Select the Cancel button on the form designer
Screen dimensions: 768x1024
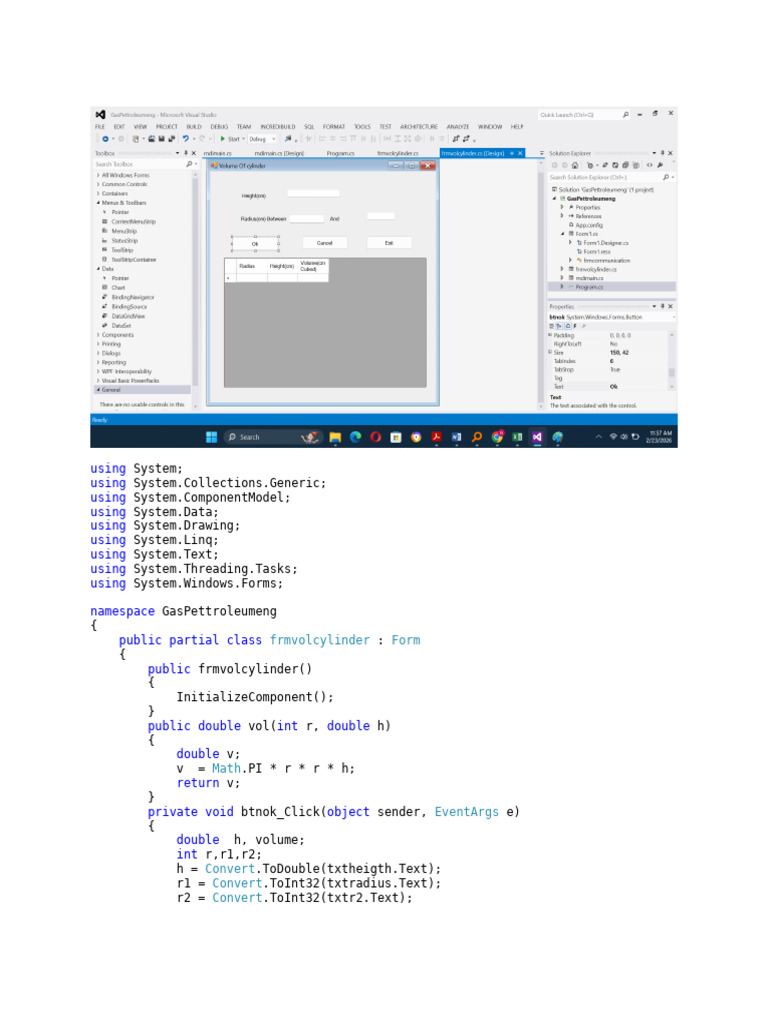click(x=325, y=243)
